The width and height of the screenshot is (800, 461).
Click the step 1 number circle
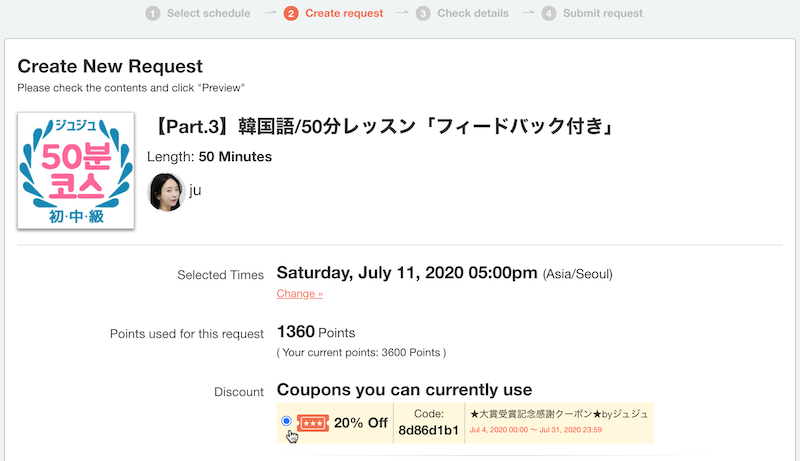coord(153,13)
